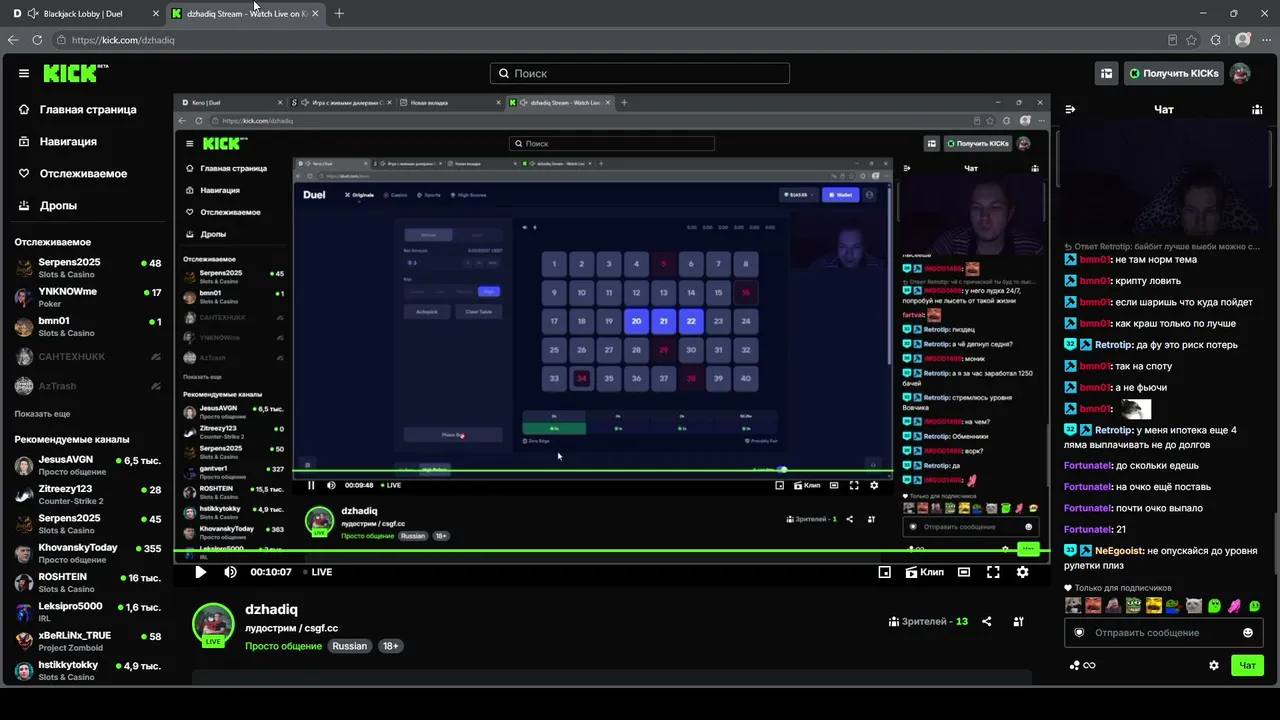
Task: Bookmark page with star icon
Action: 1191,40
